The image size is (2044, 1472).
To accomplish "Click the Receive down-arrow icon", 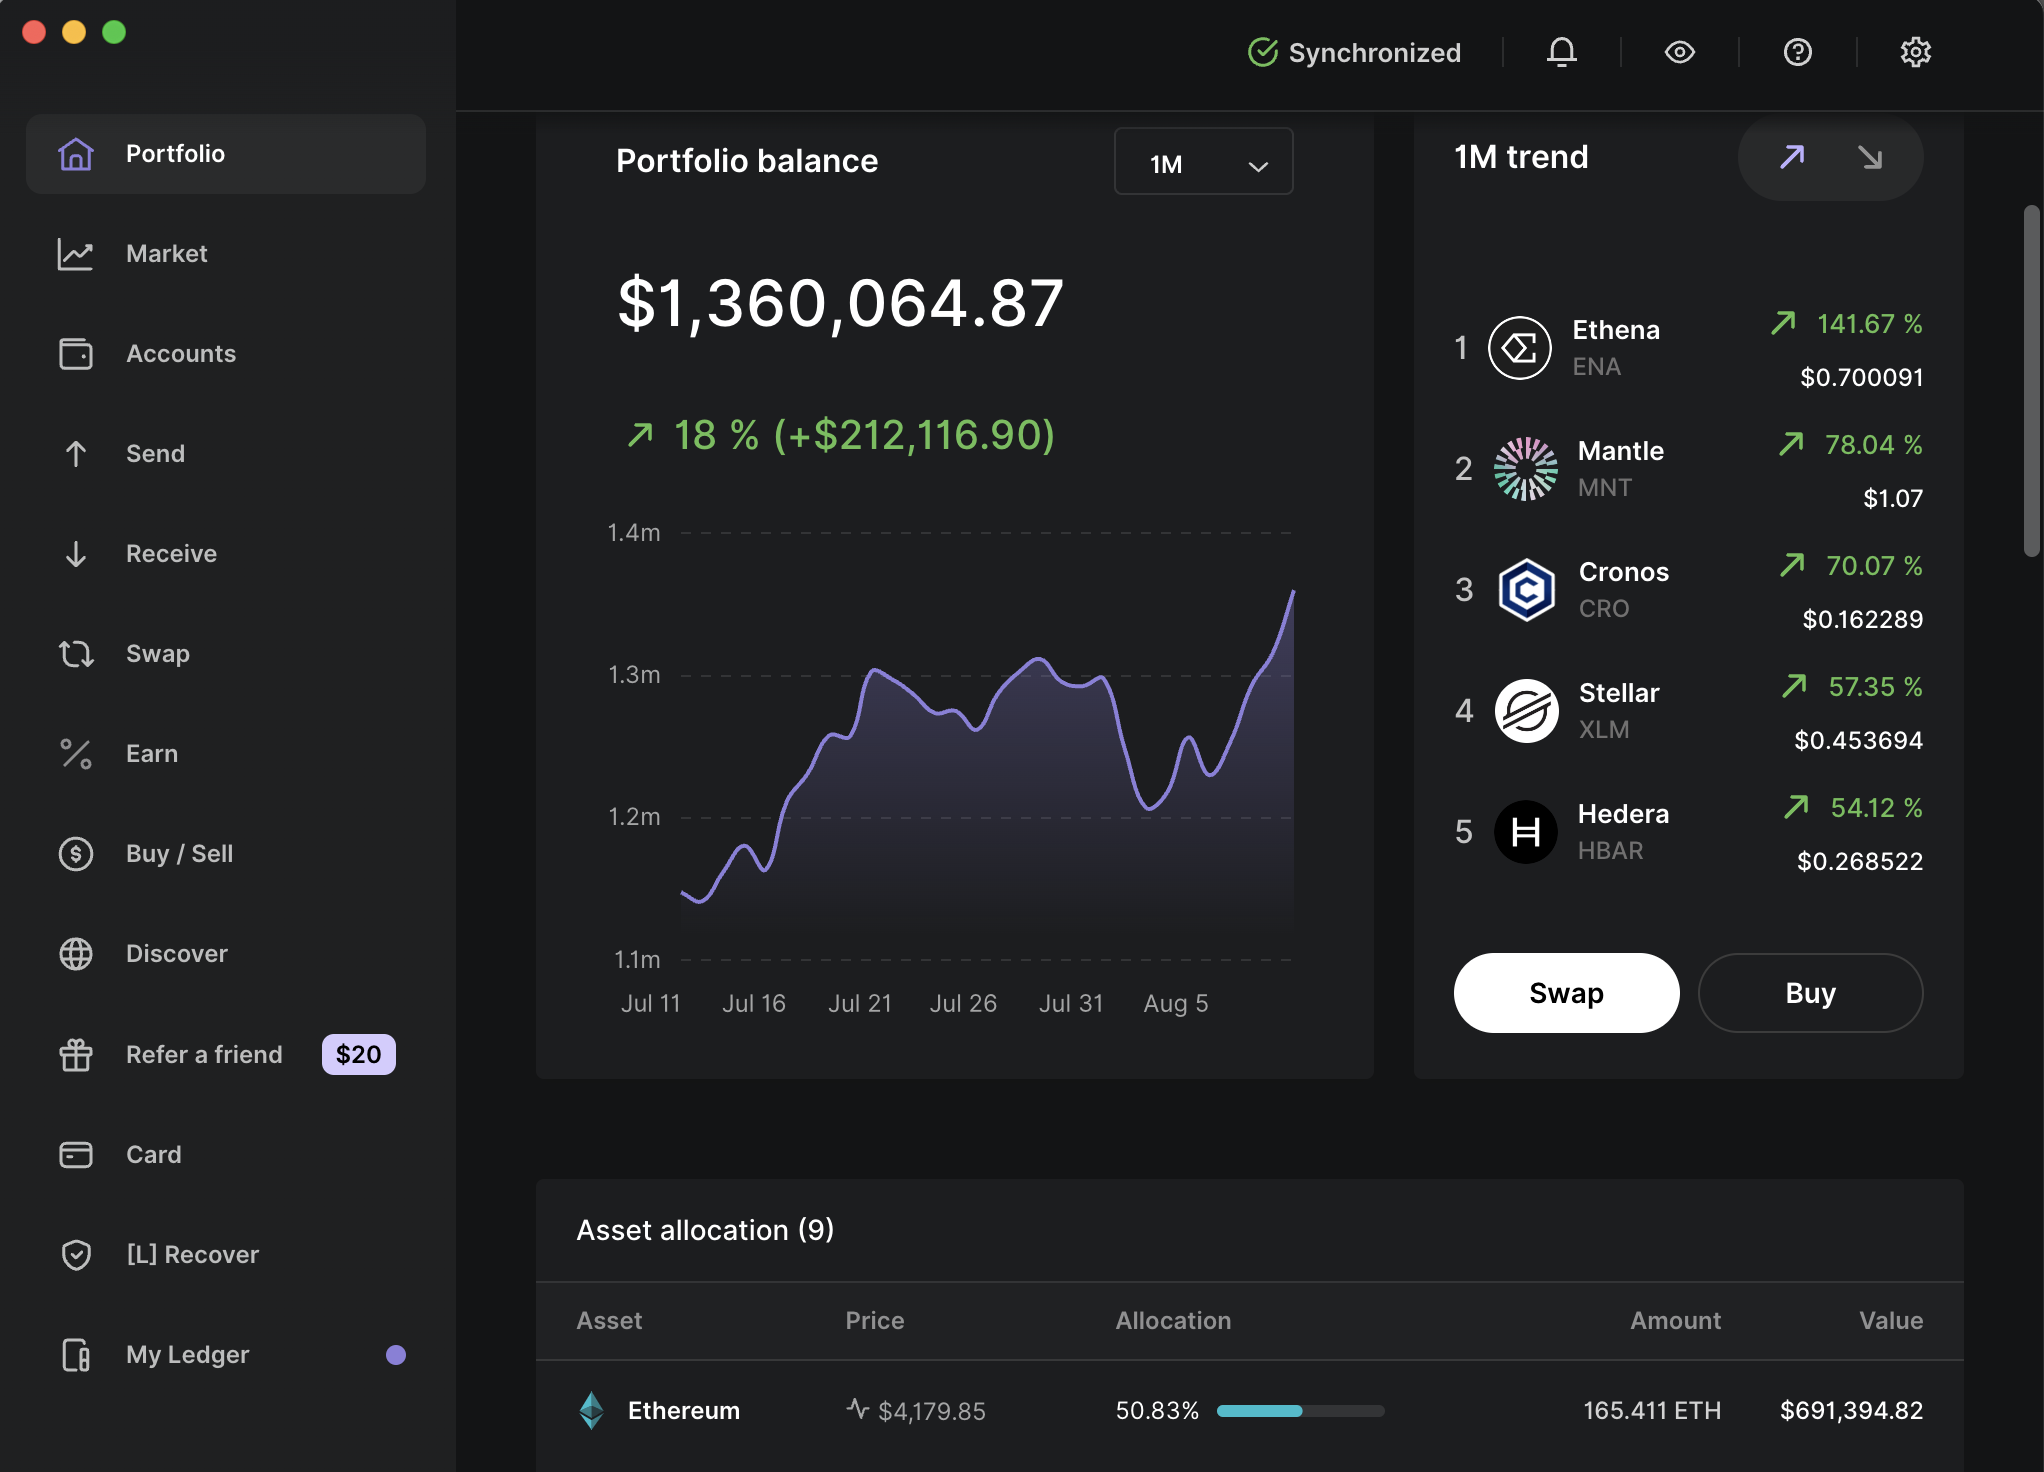I will tap(76, 554).
